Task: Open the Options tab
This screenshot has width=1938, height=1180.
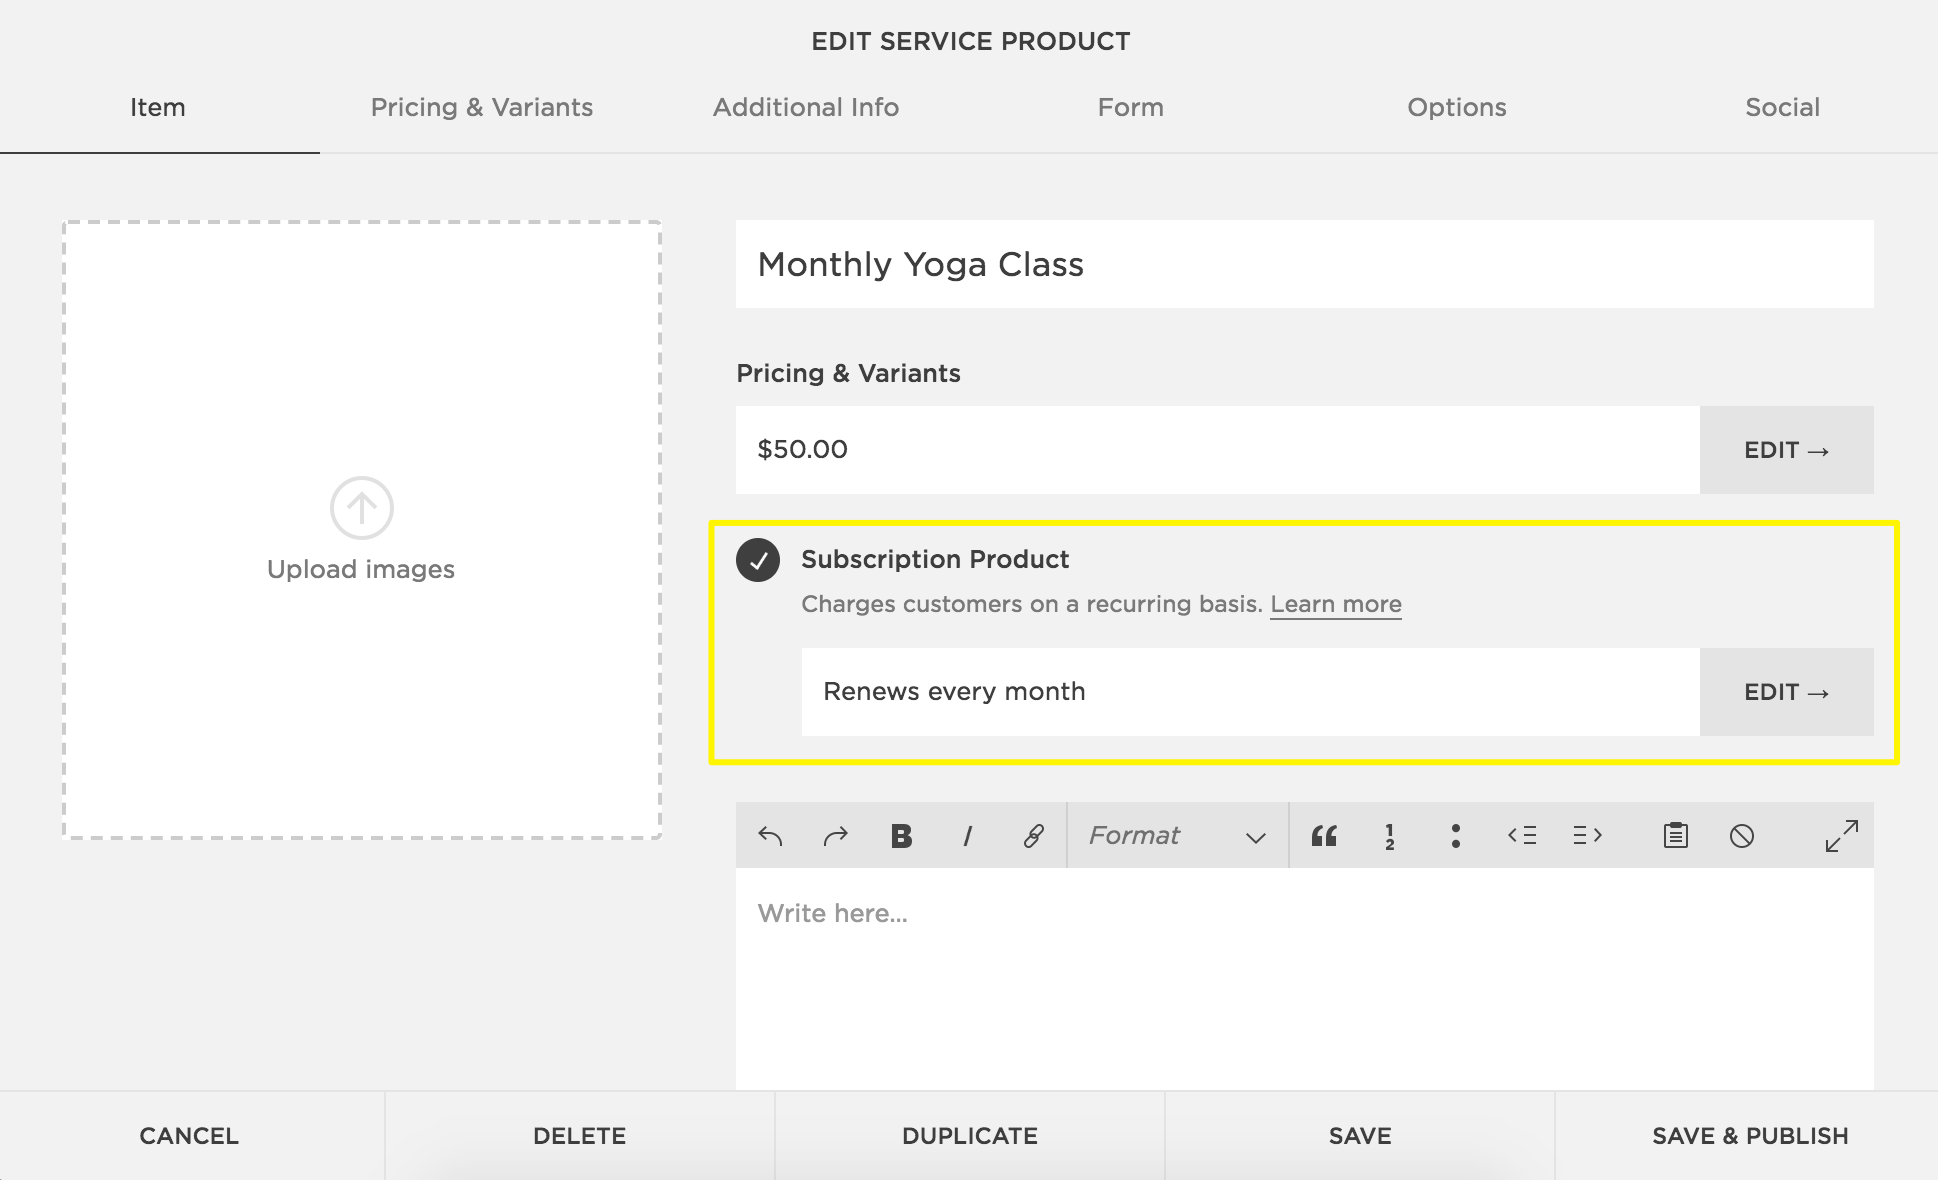Action: point(1456,107)
